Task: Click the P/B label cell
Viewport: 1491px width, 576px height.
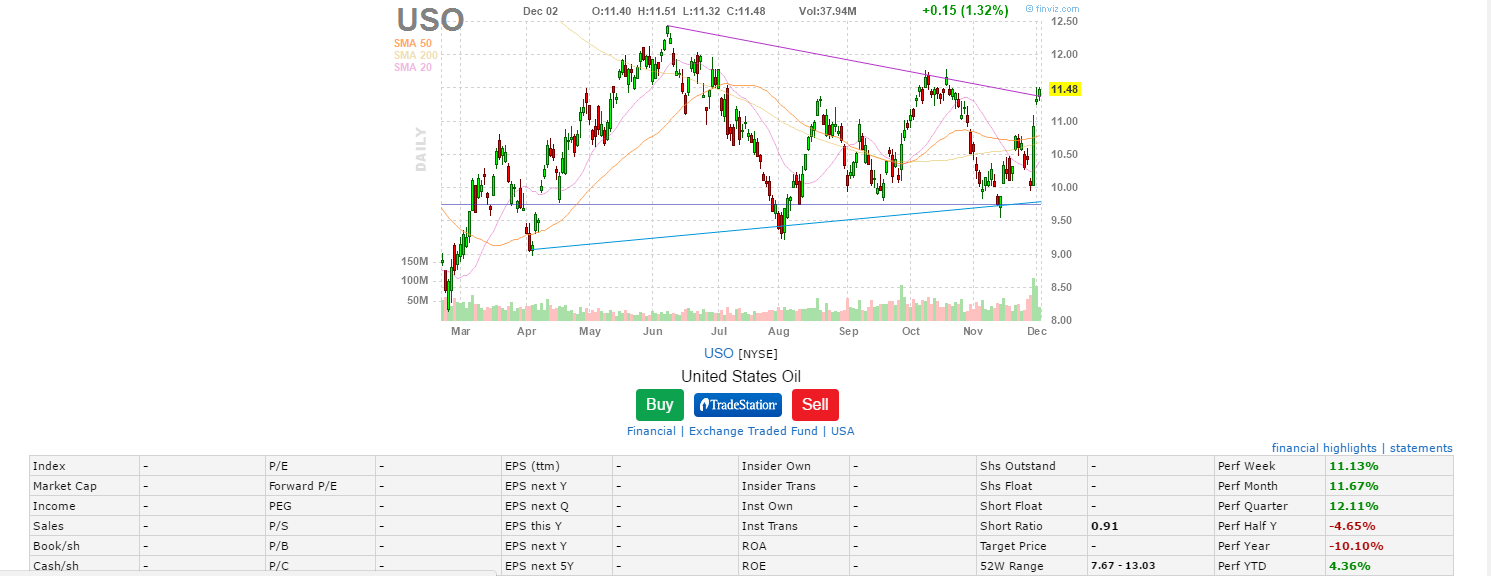Action: click(x=320, y=546)
